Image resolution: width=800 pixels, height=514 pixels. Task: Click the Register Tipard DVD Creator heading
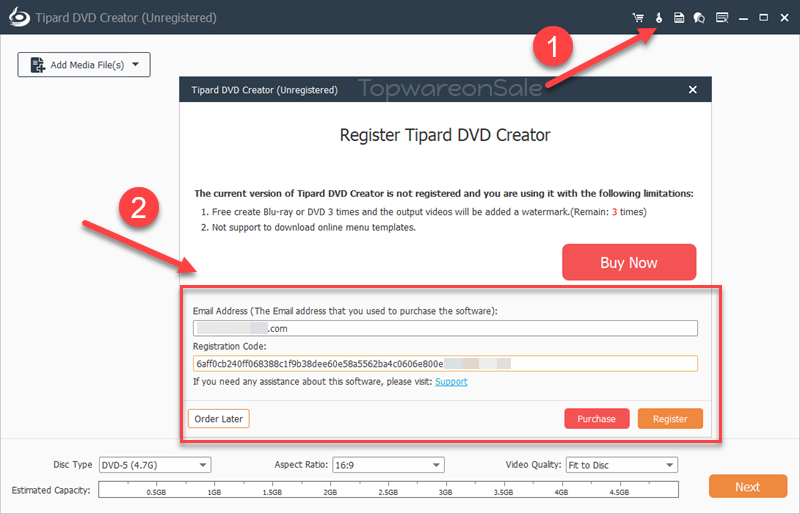[x=445, y=135]
